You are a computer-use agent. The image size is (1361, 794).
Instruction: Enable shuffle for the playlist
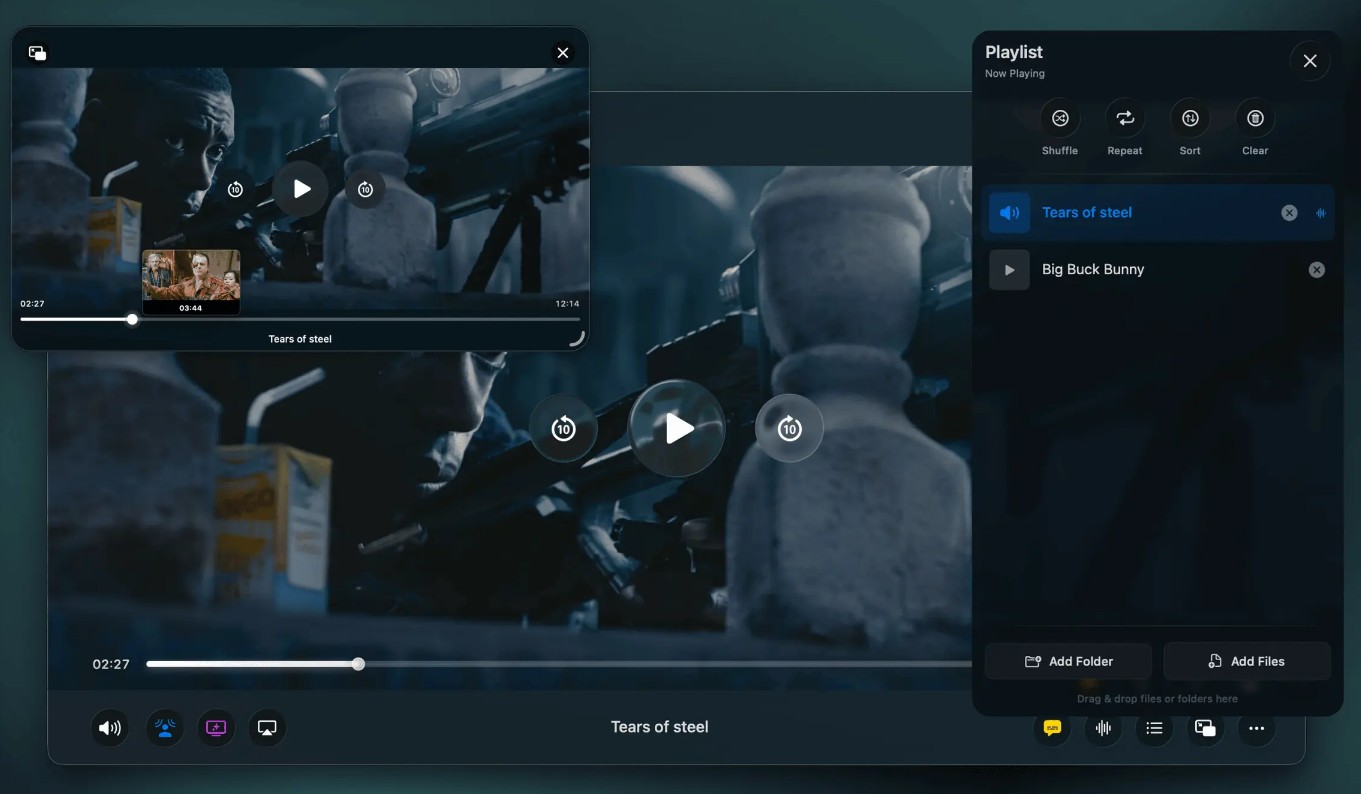[1059, 117]
